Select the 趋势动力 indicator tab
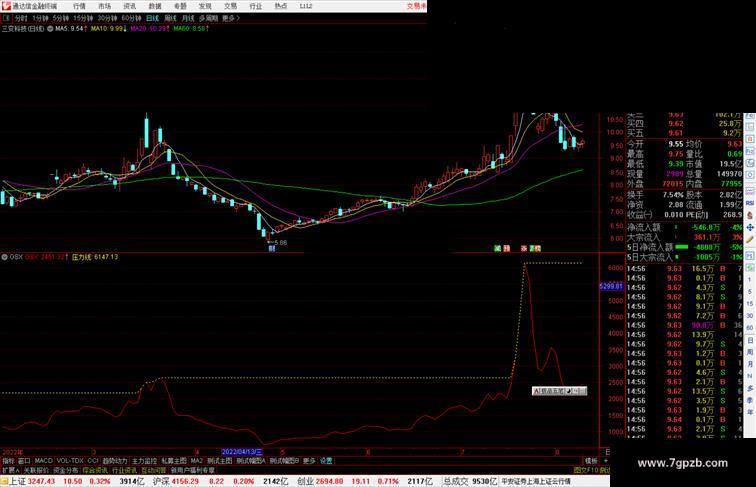Viewport: 756px width, 487px height. coord(115,461)
